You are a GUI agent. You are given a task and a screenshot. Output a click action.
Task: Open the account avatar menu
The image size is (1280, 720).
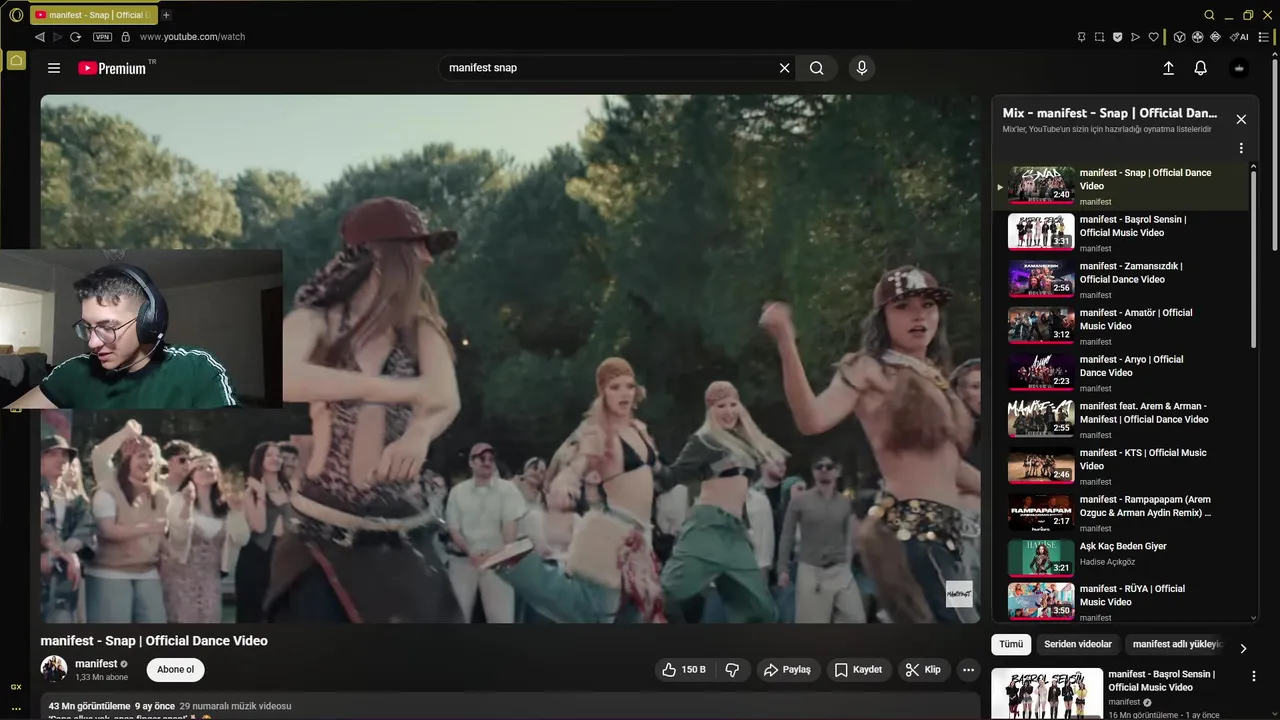coord(1239,68)
